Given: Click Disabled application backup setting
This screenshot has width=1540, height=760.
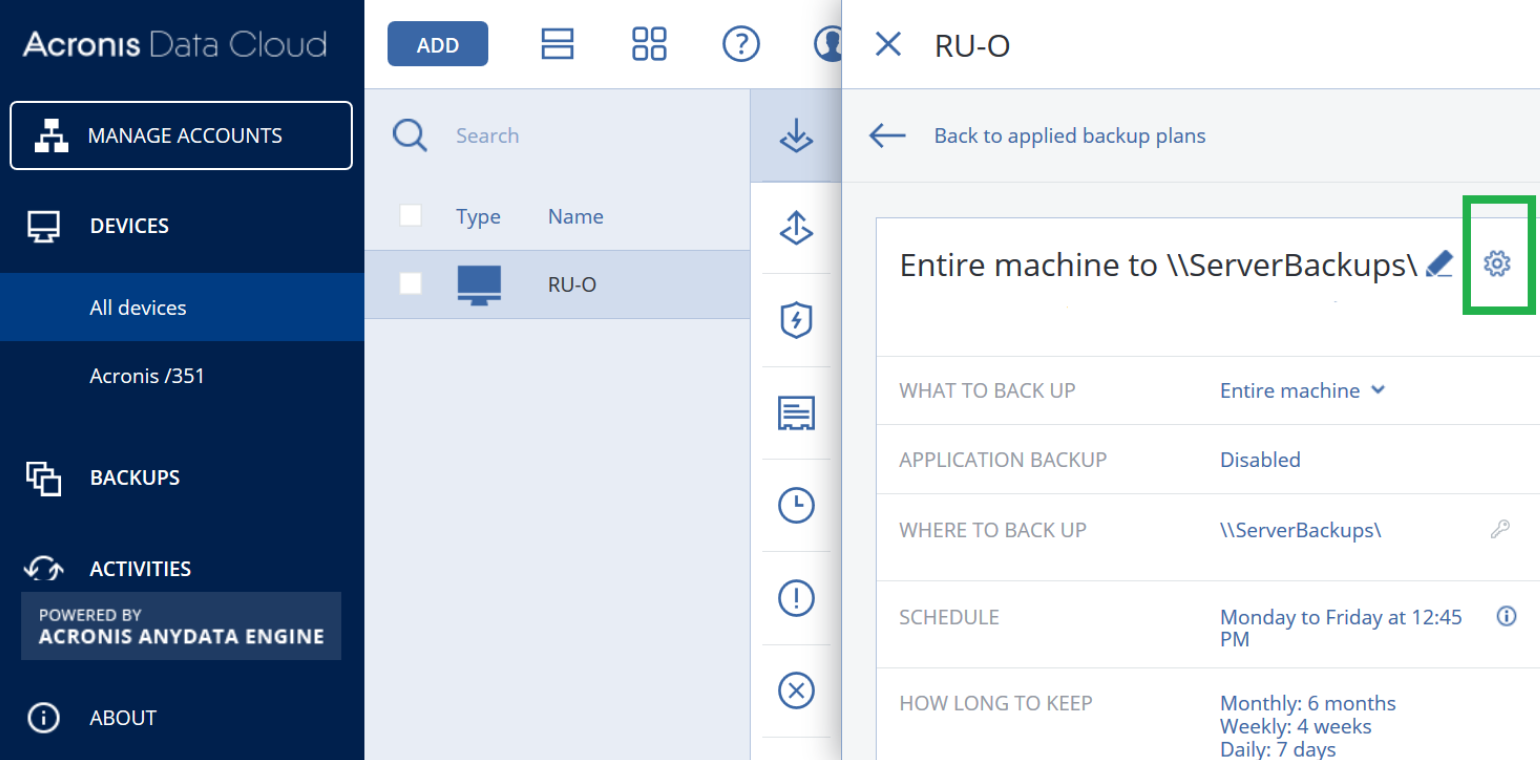Looking at the screenshot, I should (1260, 460).
